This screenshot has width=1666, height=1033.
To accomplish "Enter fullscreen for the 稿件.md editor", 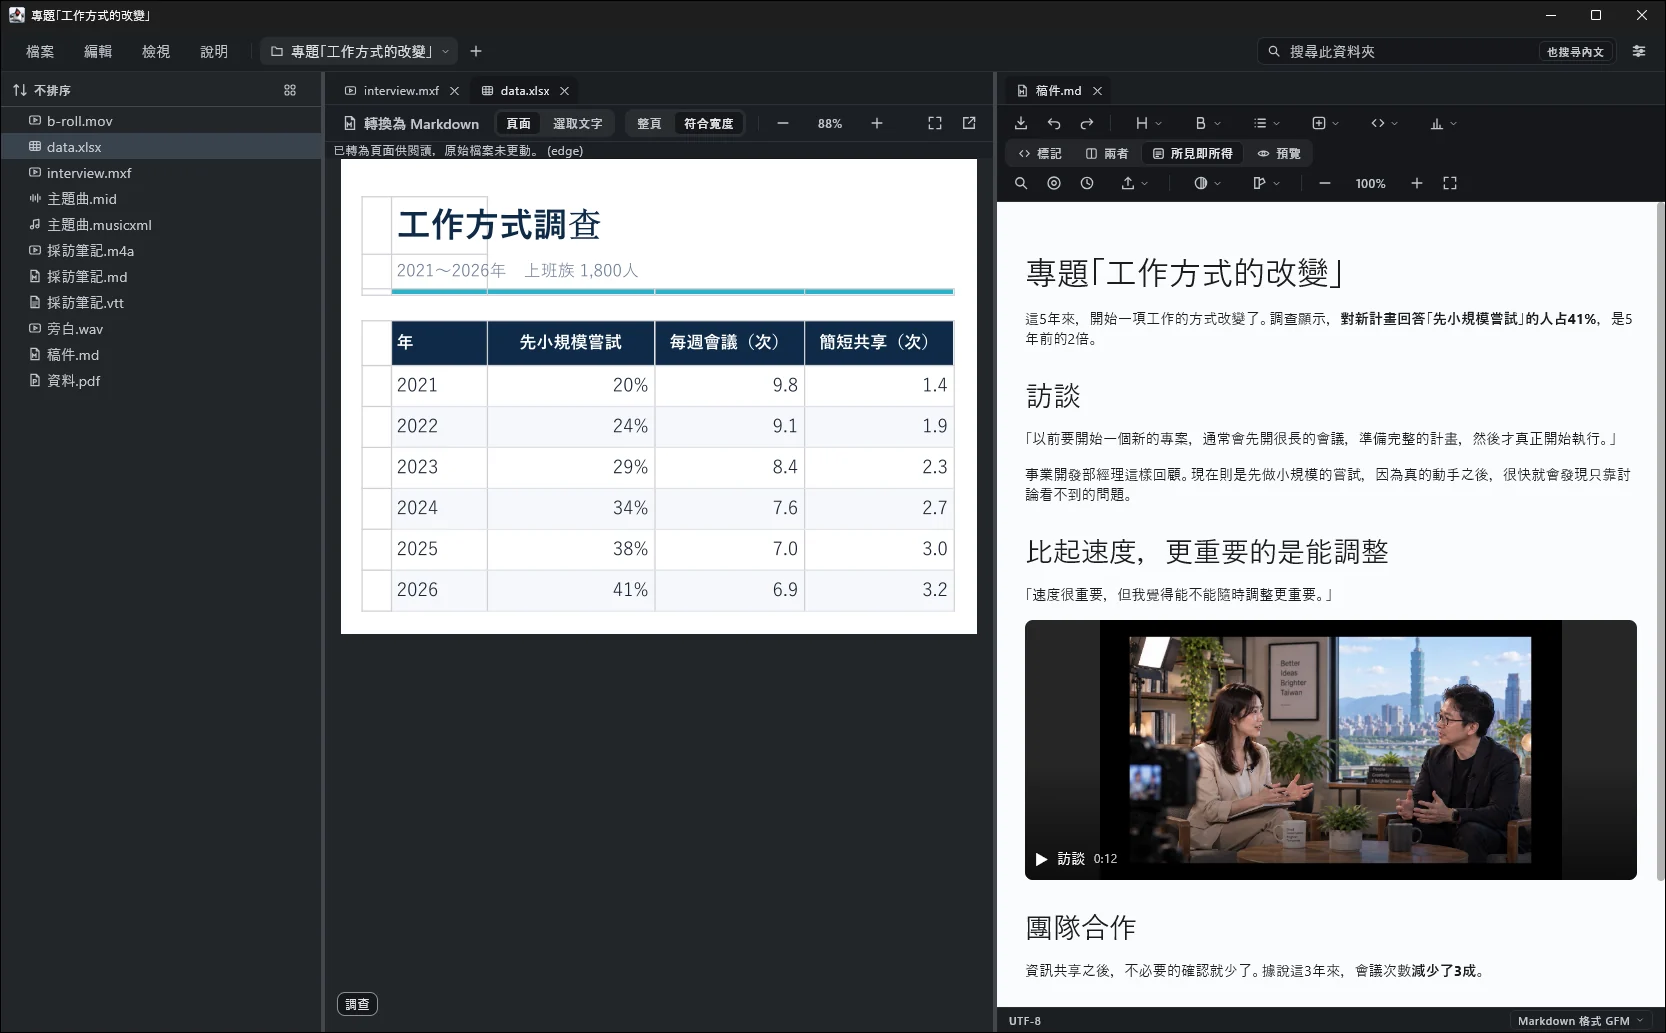I will [x=1450, y=183].
